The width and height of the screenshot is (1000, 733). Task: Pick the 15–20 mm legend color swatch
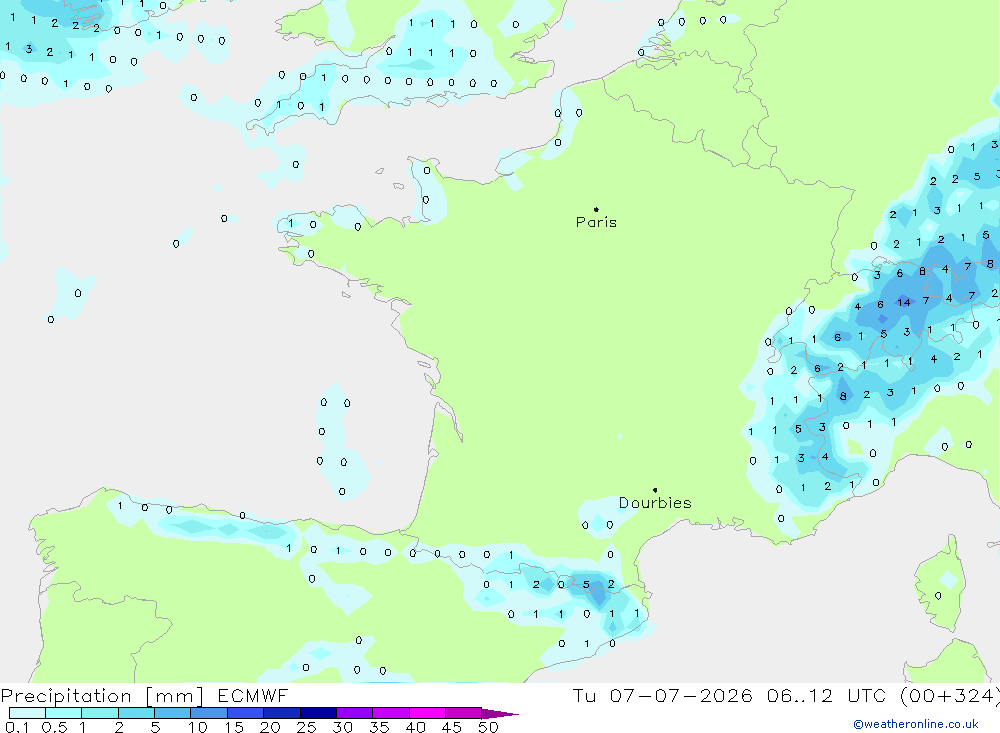coord(245,713)
